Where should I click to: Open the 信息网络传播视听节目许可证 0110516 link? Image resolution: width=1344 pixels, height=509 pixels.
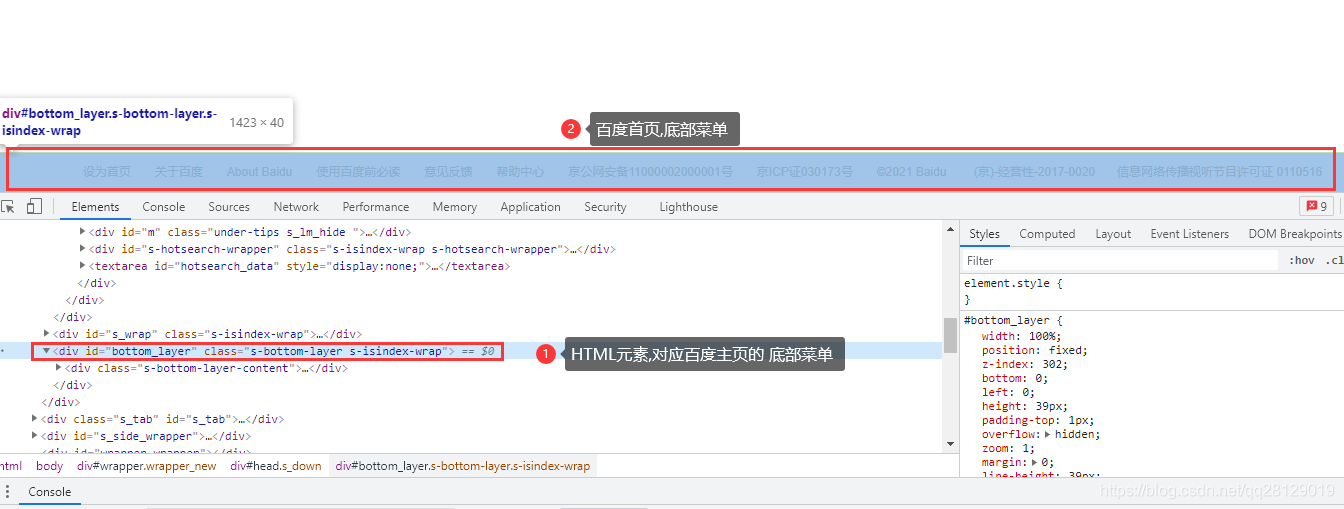(x=1219, y=171)
